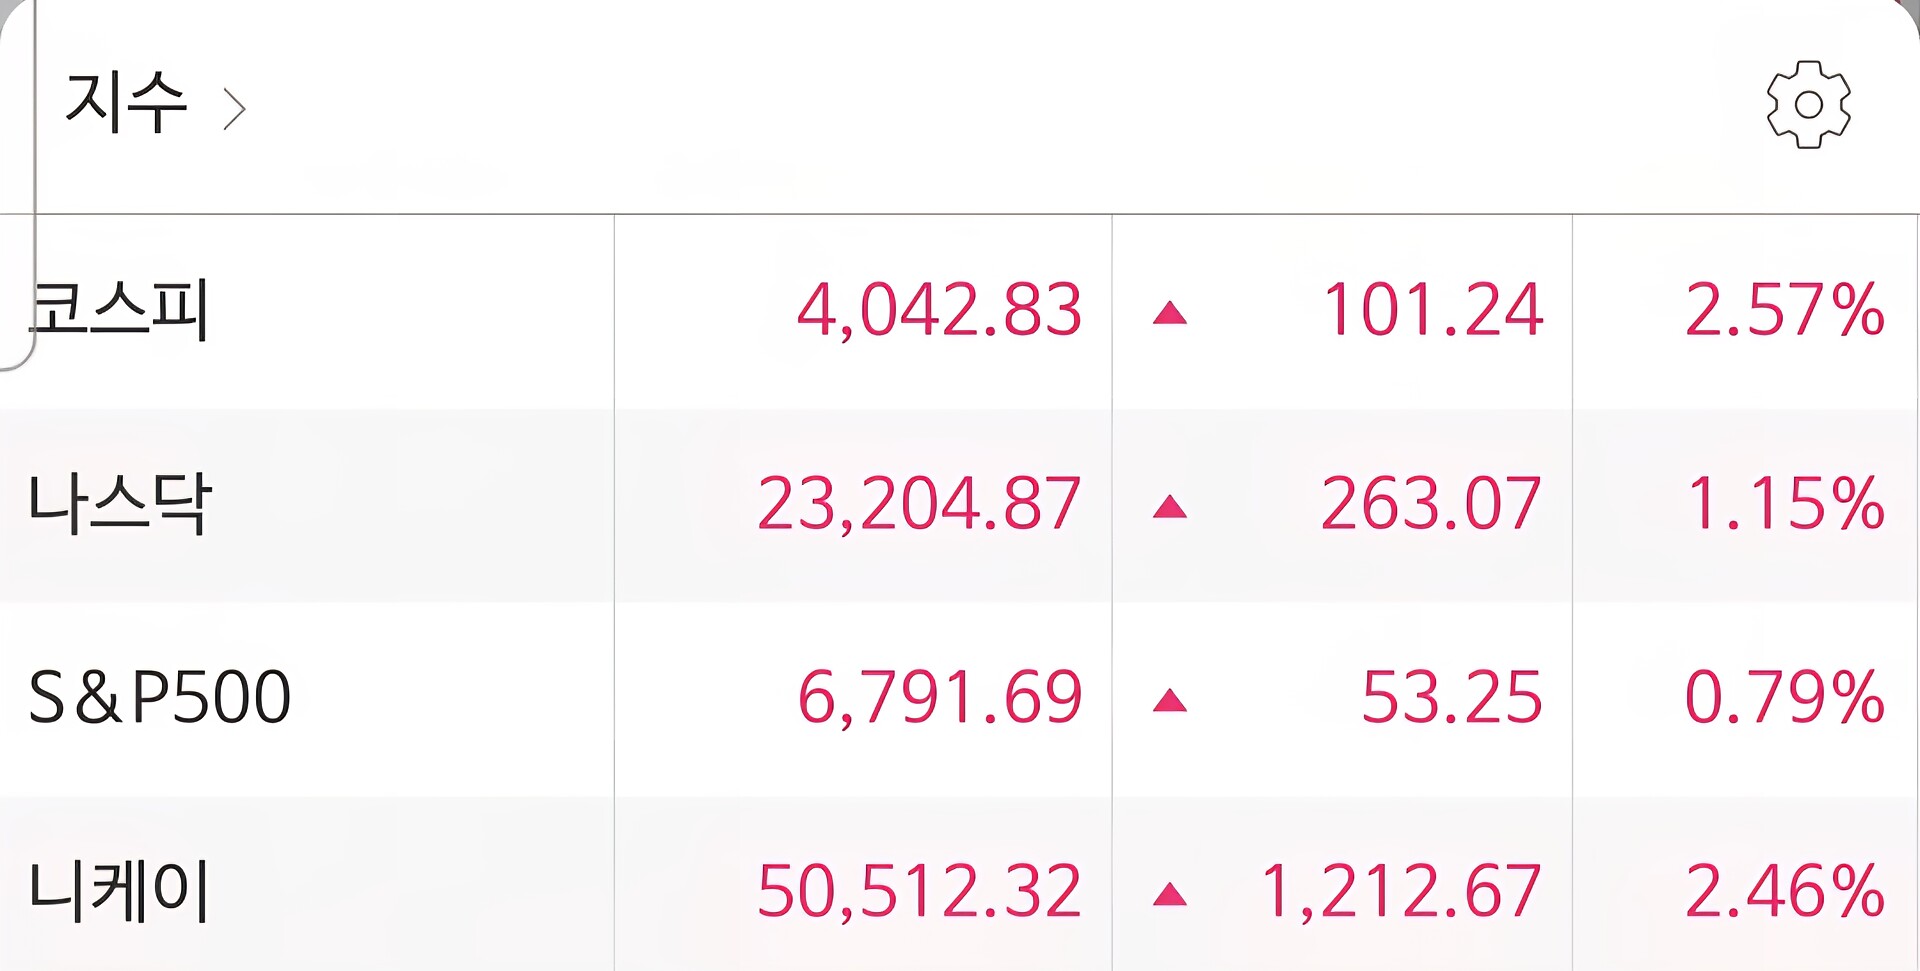Tap the 나스닥 price 23,204.87
This screenshot has width=1920, height=971.
[x=919, y=503]
